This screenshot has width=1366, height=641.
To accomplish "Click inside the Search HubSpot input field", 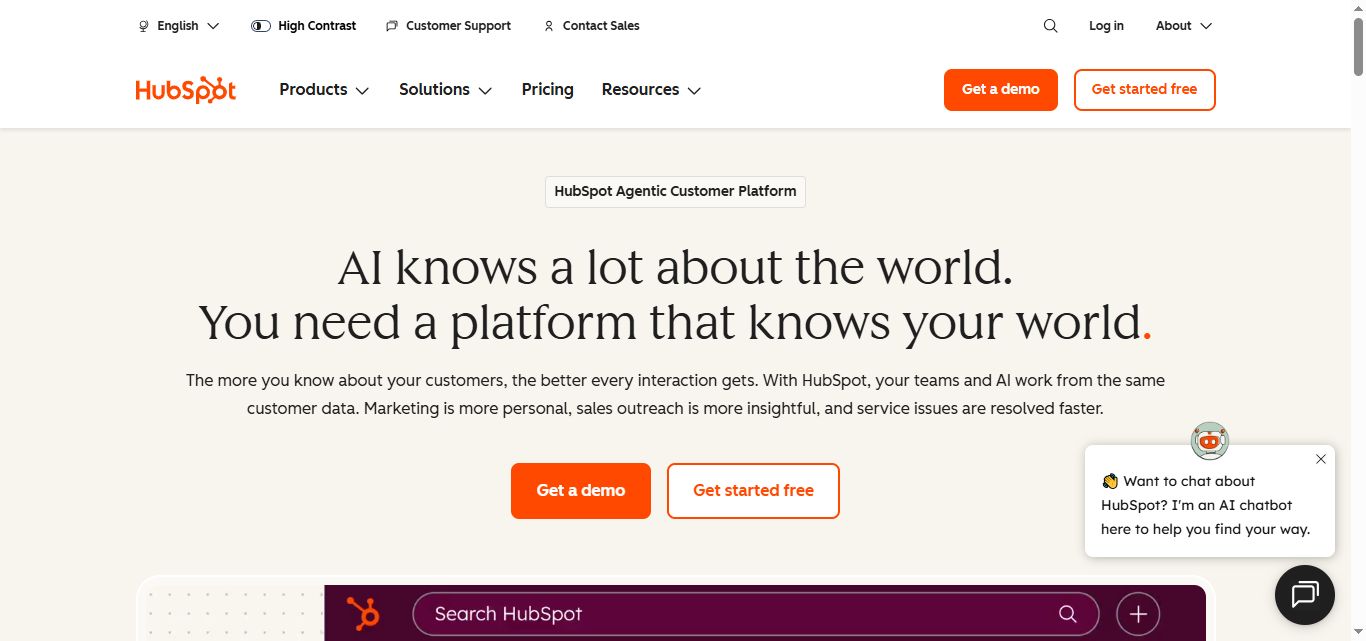I will (700, 613).
